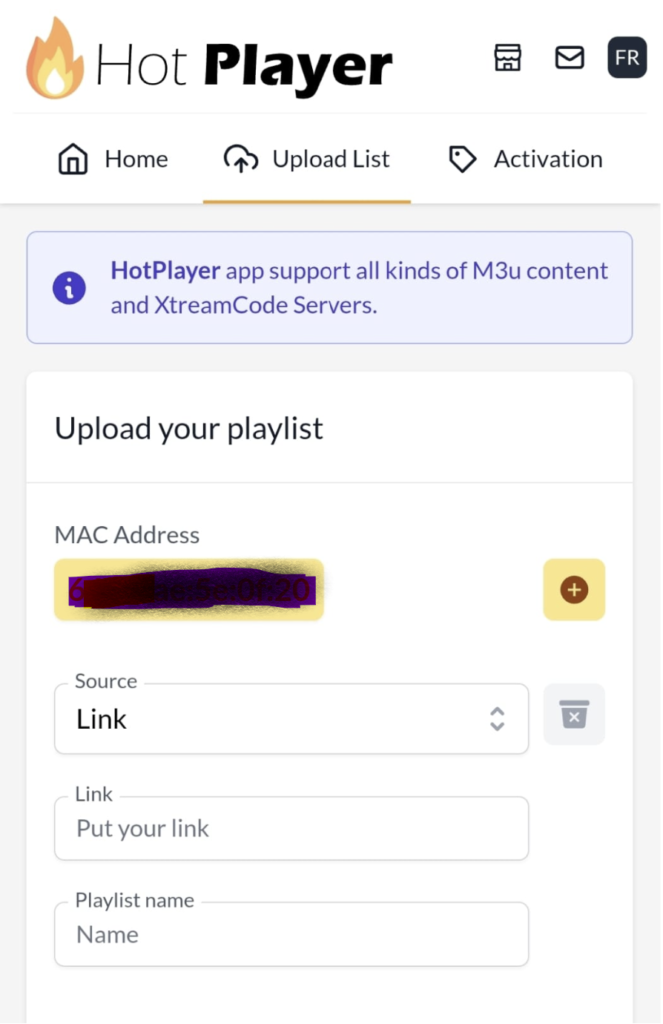Add playlist with yellow plus button
Image resolution: width=663 pixels, height=1024 pixels.
[574, 590]
